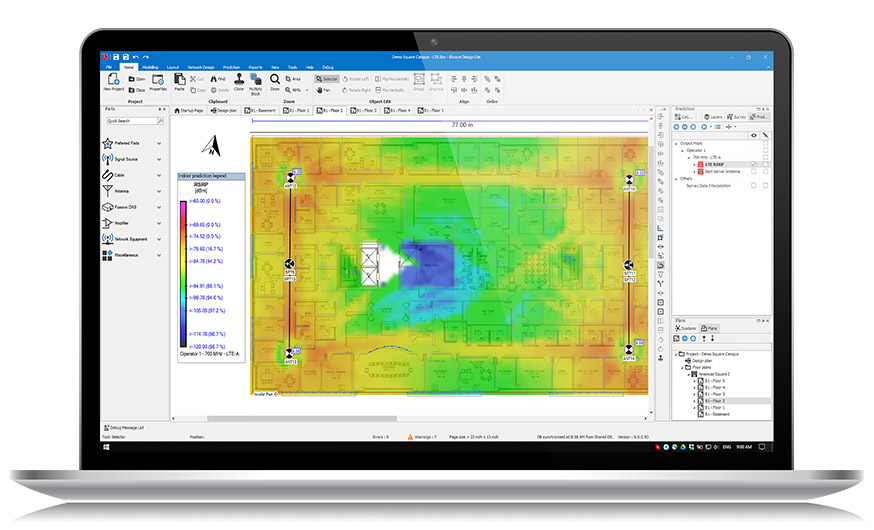This screenshot has height=530, width=874.
Task: Click the north arrow compass symbol
Action: coord(211,146)
